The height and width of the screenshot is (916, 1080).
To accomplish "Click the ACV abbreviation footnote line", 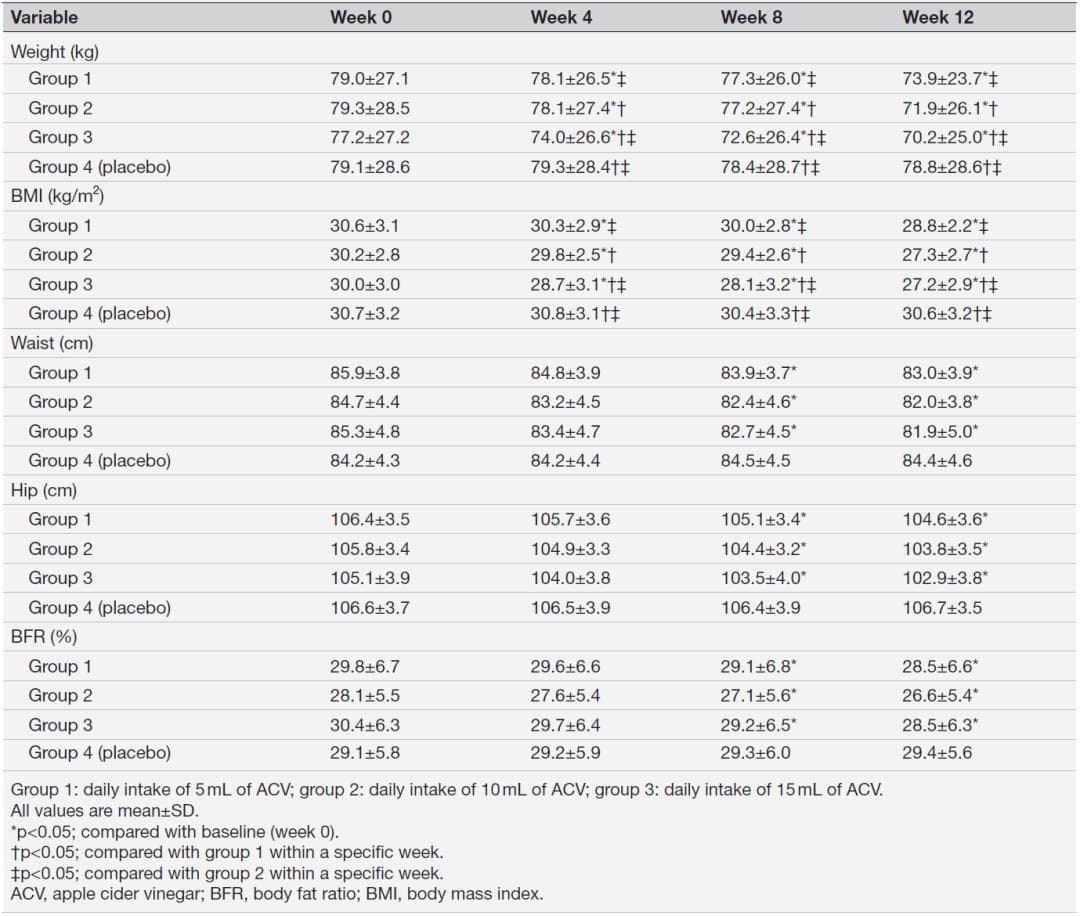I will (x=277, y=894).
